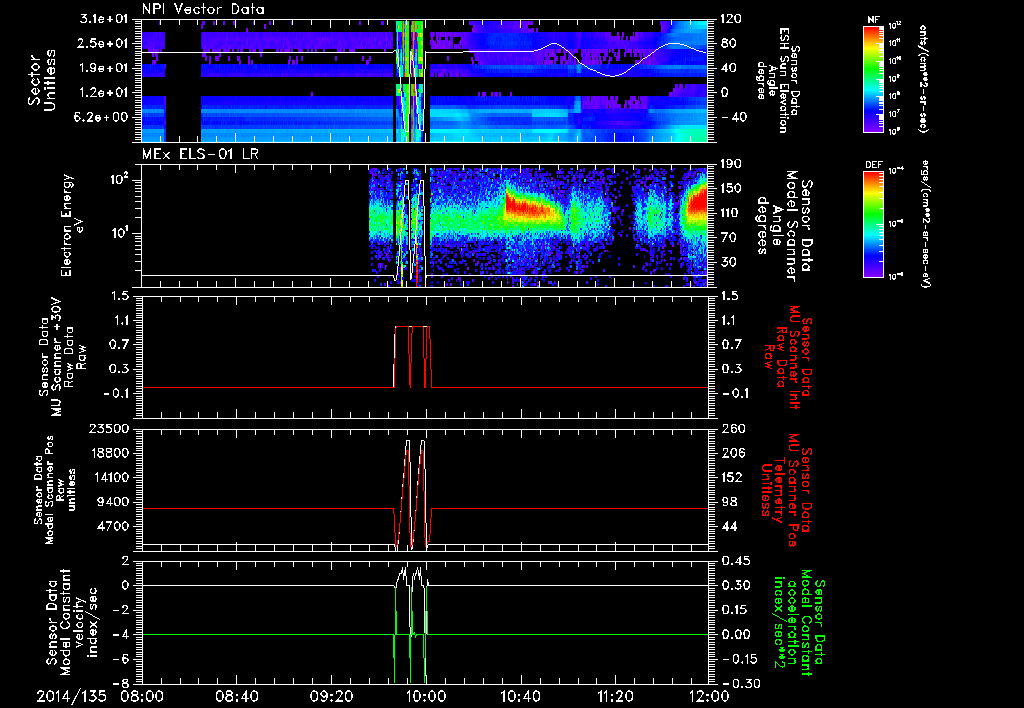Click the NF flux color bar
Screen dimensions: 1024x708
pos(873,78)
